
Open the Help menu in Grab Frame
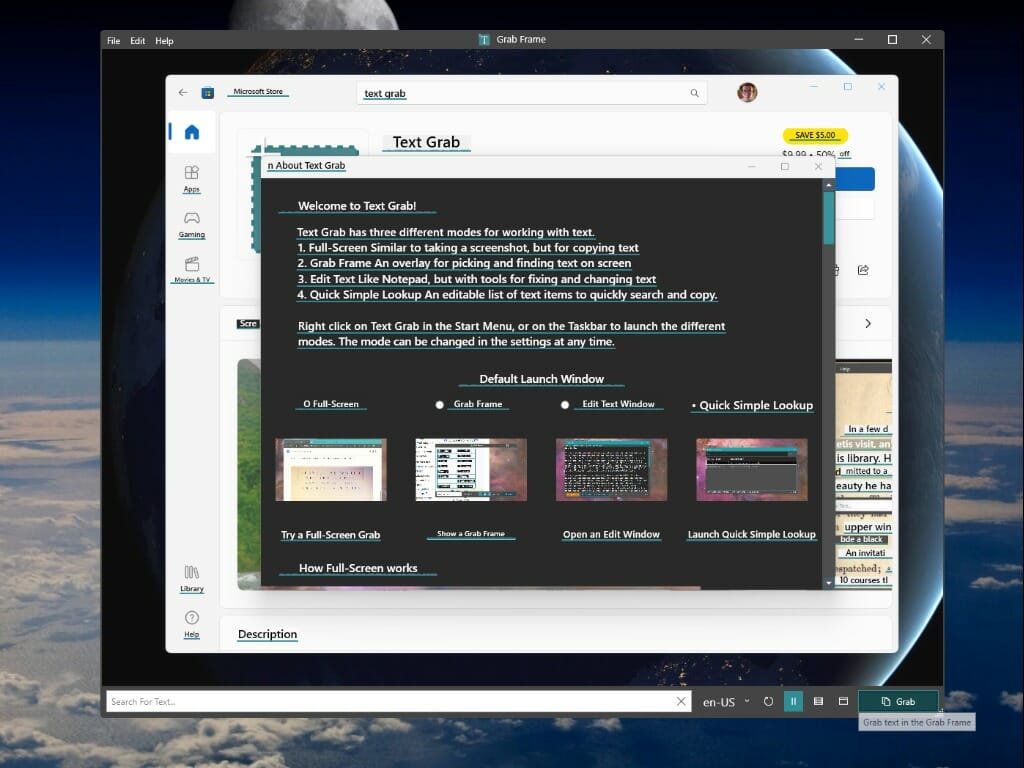point(164,40)
